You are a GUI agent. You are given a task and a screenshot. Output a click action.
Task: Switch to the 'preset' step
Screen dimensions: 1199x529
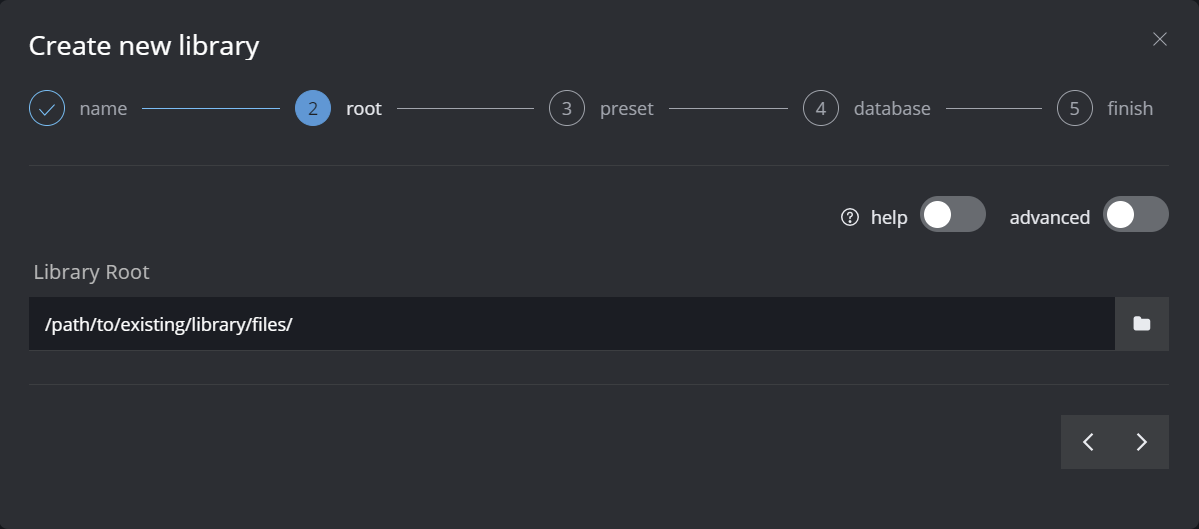tap(627, 108)
